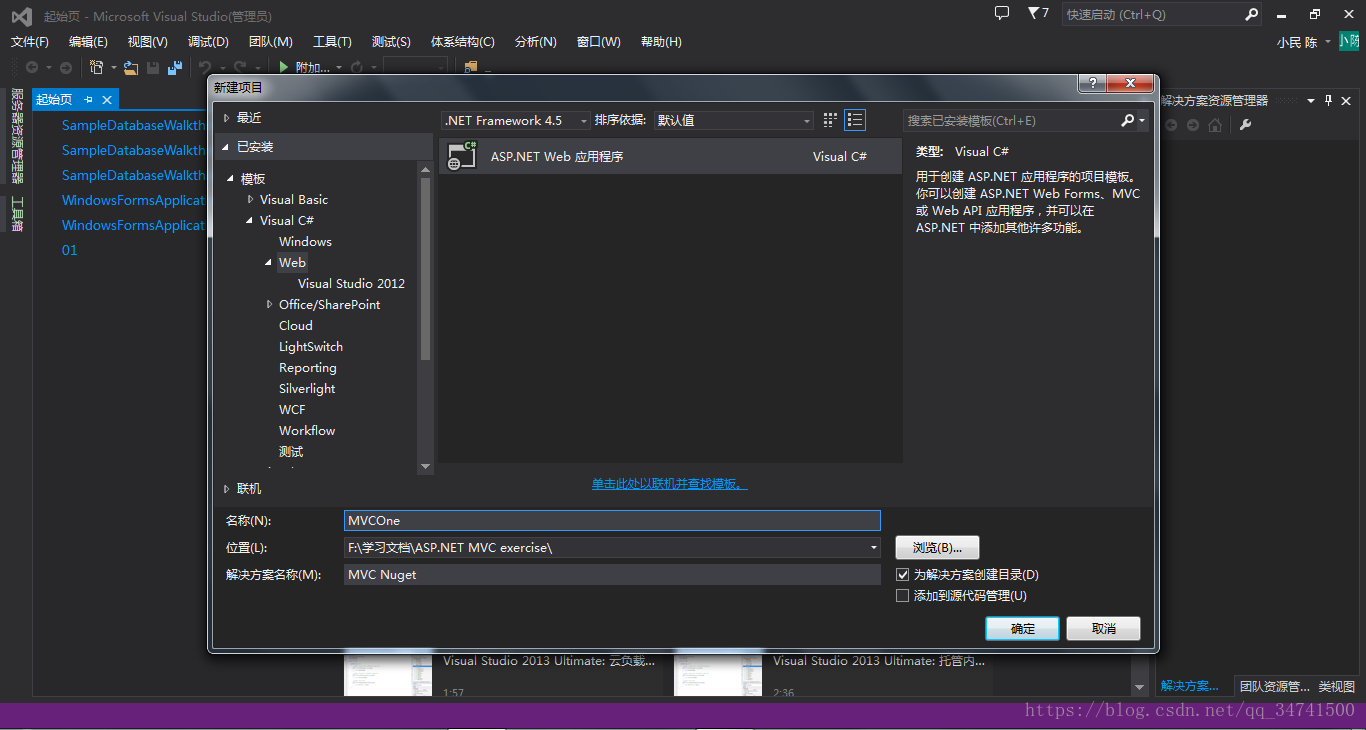Click the Solution Explorer home icon
This screenshot has height=730, width=1366.
pyautogui.click(x=1215, y=125)
